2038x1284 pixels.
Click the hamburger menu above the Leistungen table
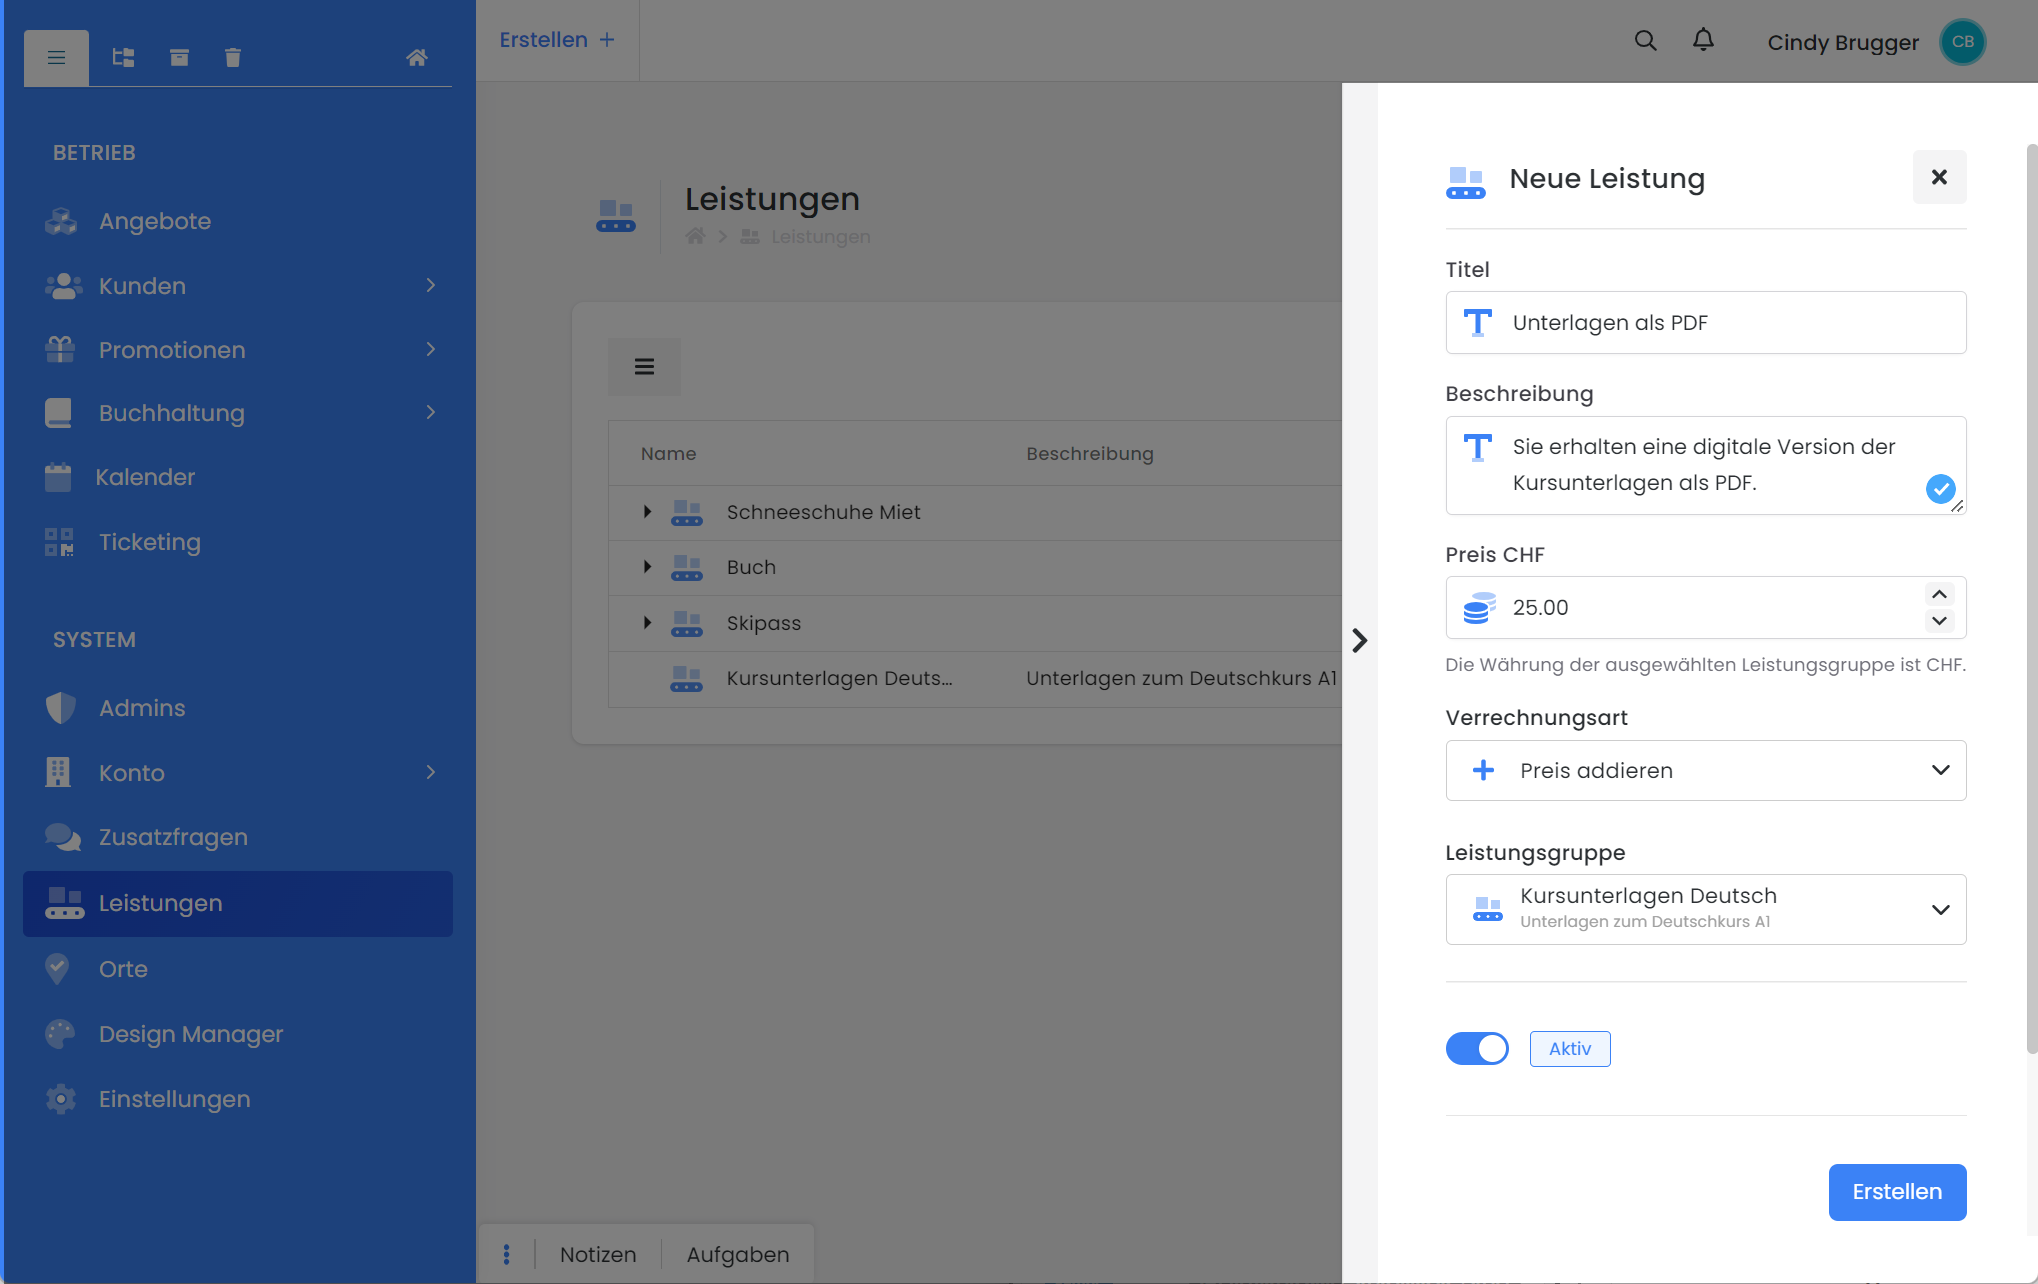point(644,367)
